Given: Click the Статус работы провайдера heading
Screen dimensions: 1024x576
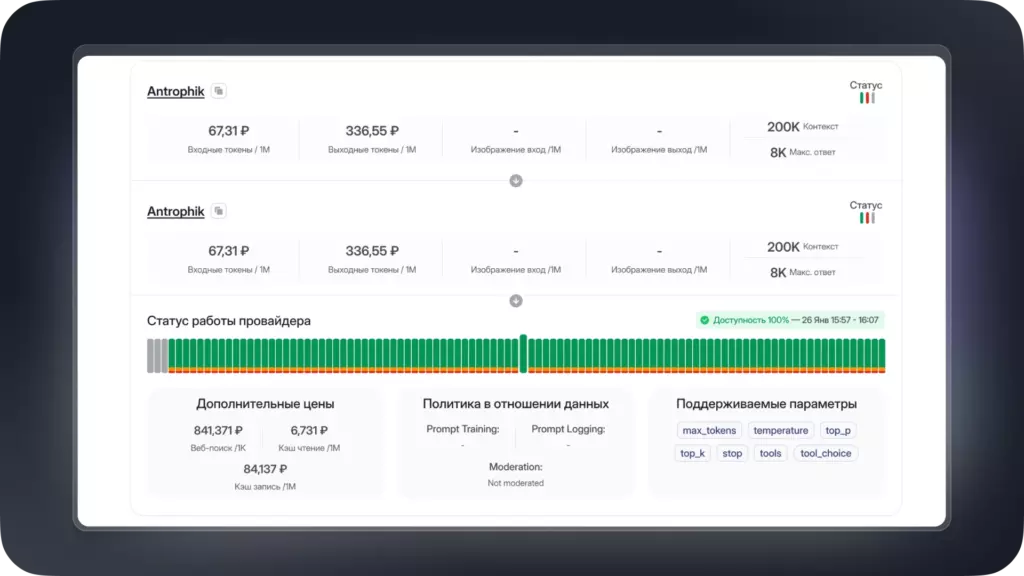Looking at the screenshot, I should tap(229, 321).
